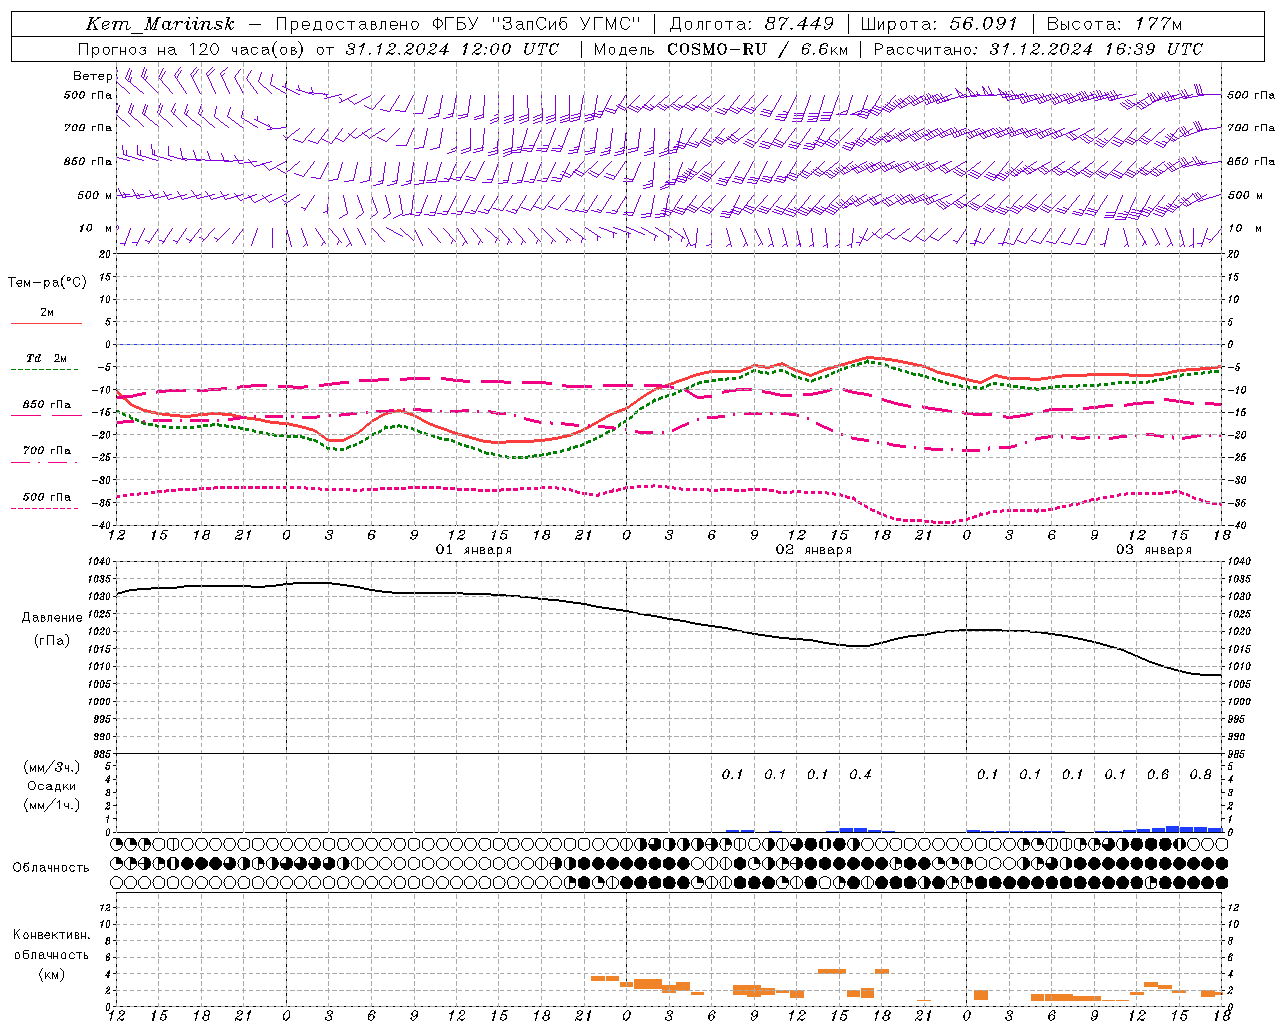Click the 01 января date label
Screen dimensions: 1280x1024
coord(474,550)
